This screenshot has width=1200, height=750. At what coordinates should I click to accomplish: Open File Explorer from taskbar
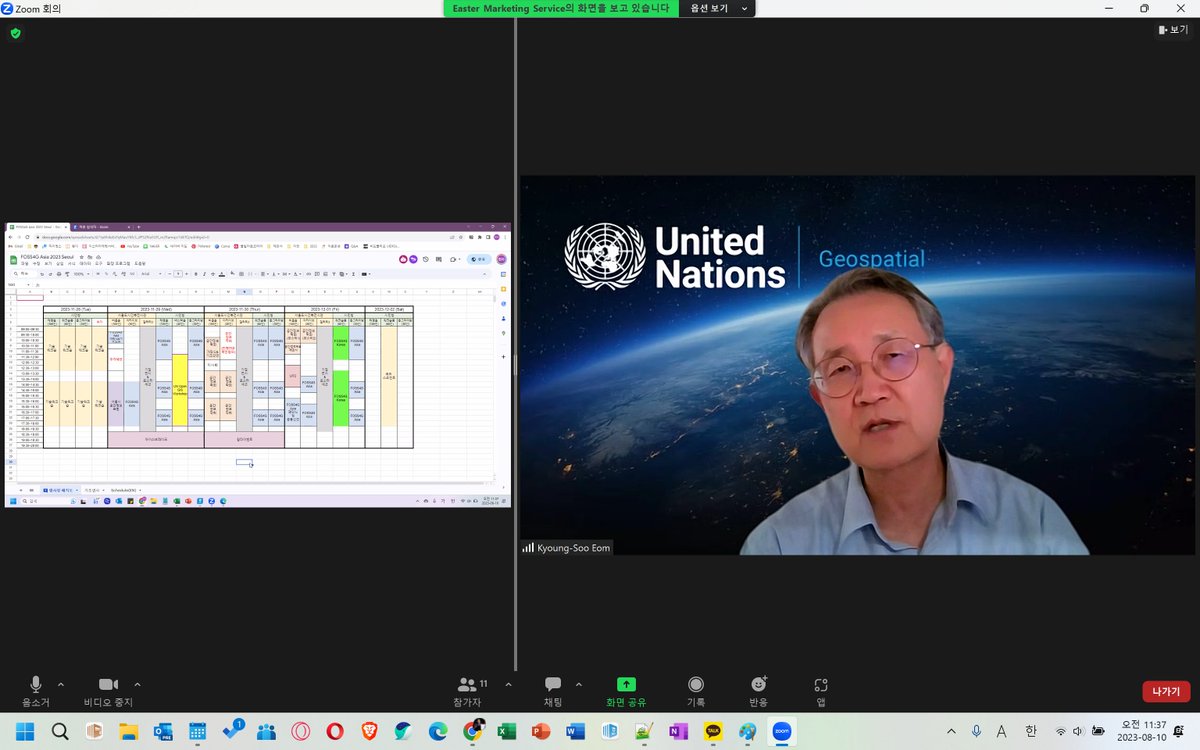point(128,732)
